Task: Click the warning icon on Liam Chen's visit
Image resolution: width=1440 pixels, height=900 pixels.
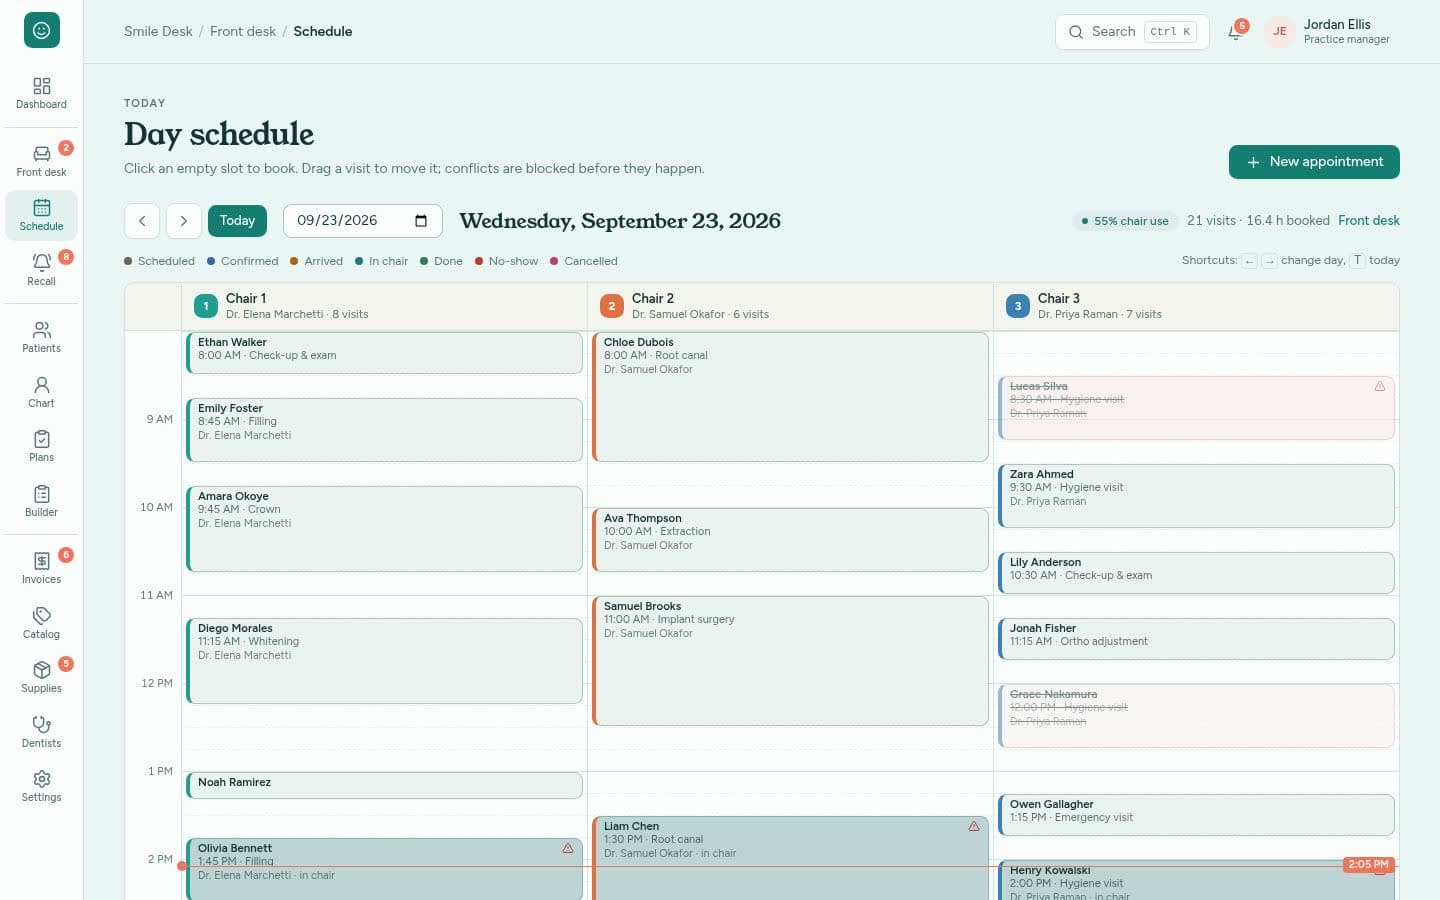Action: [974, 826]
